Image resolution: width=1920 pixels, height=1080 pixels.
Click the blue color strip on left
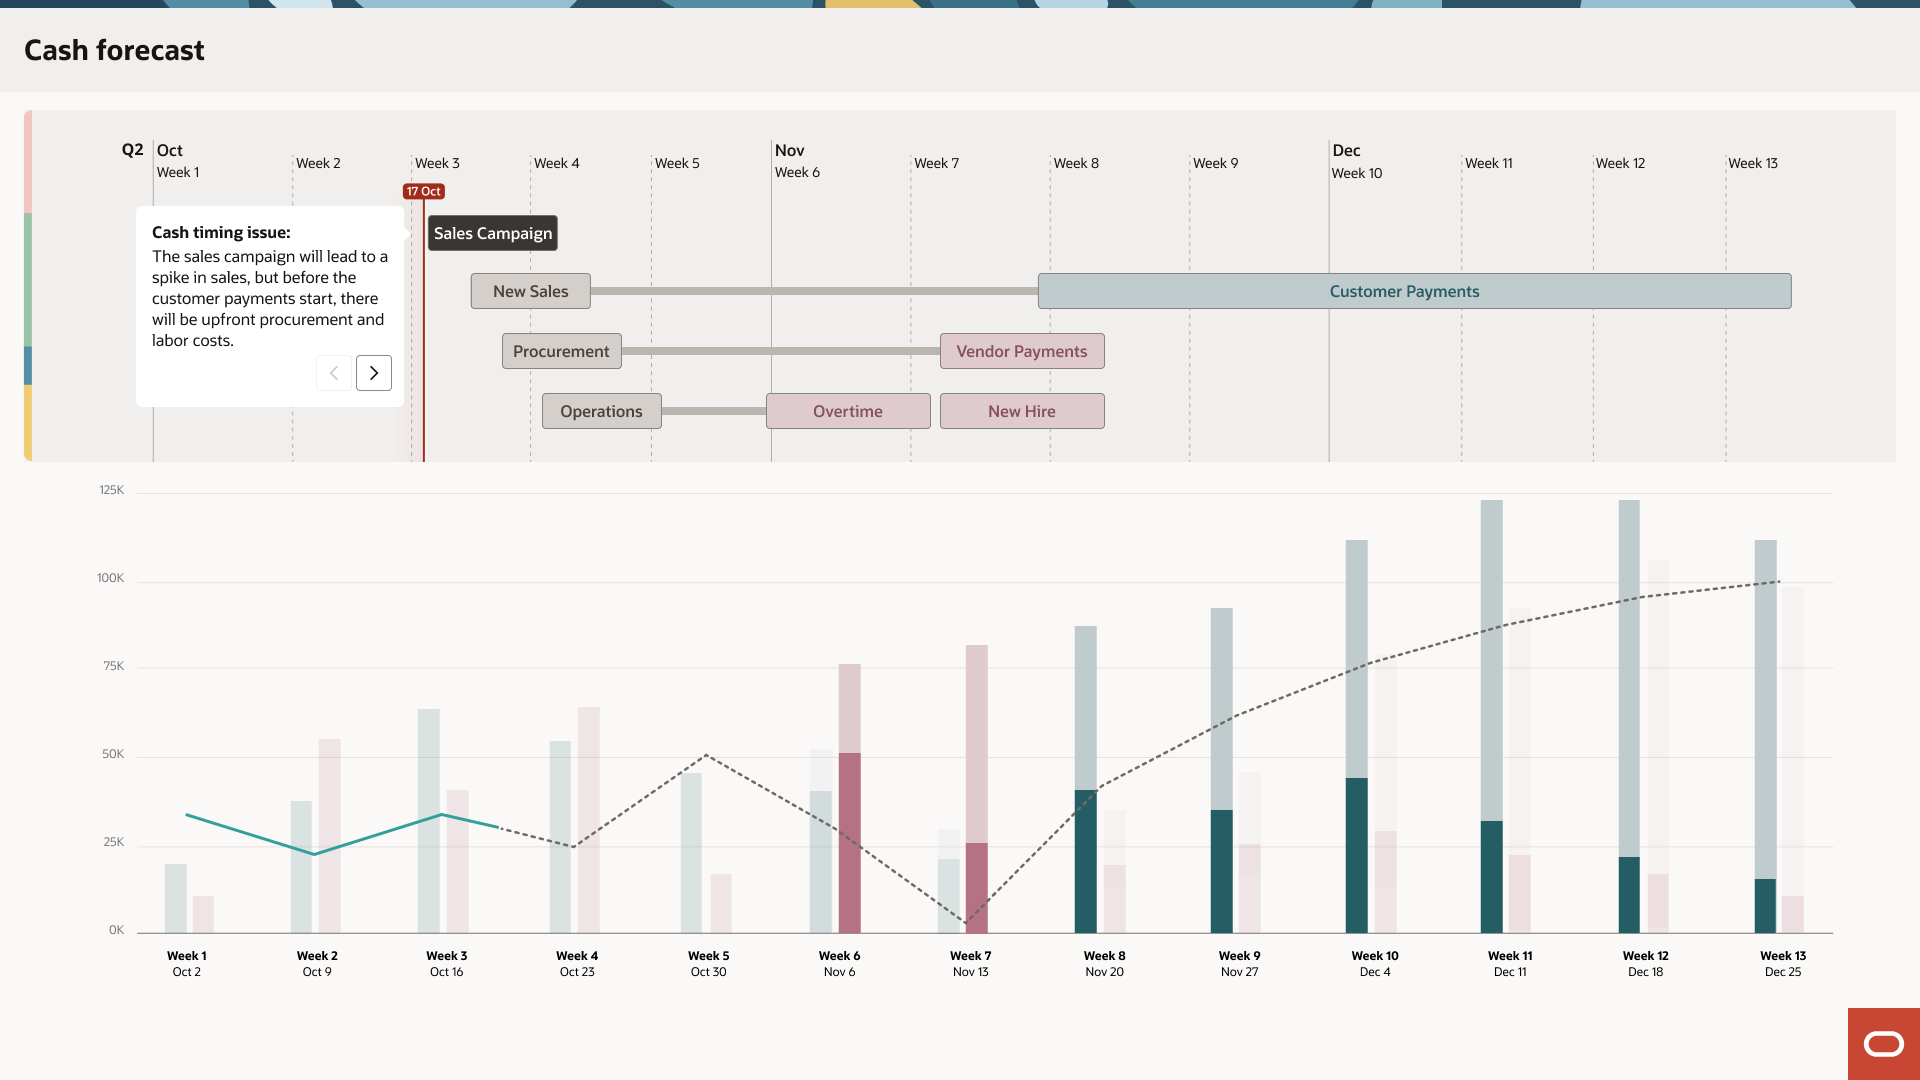coord(28,366)
